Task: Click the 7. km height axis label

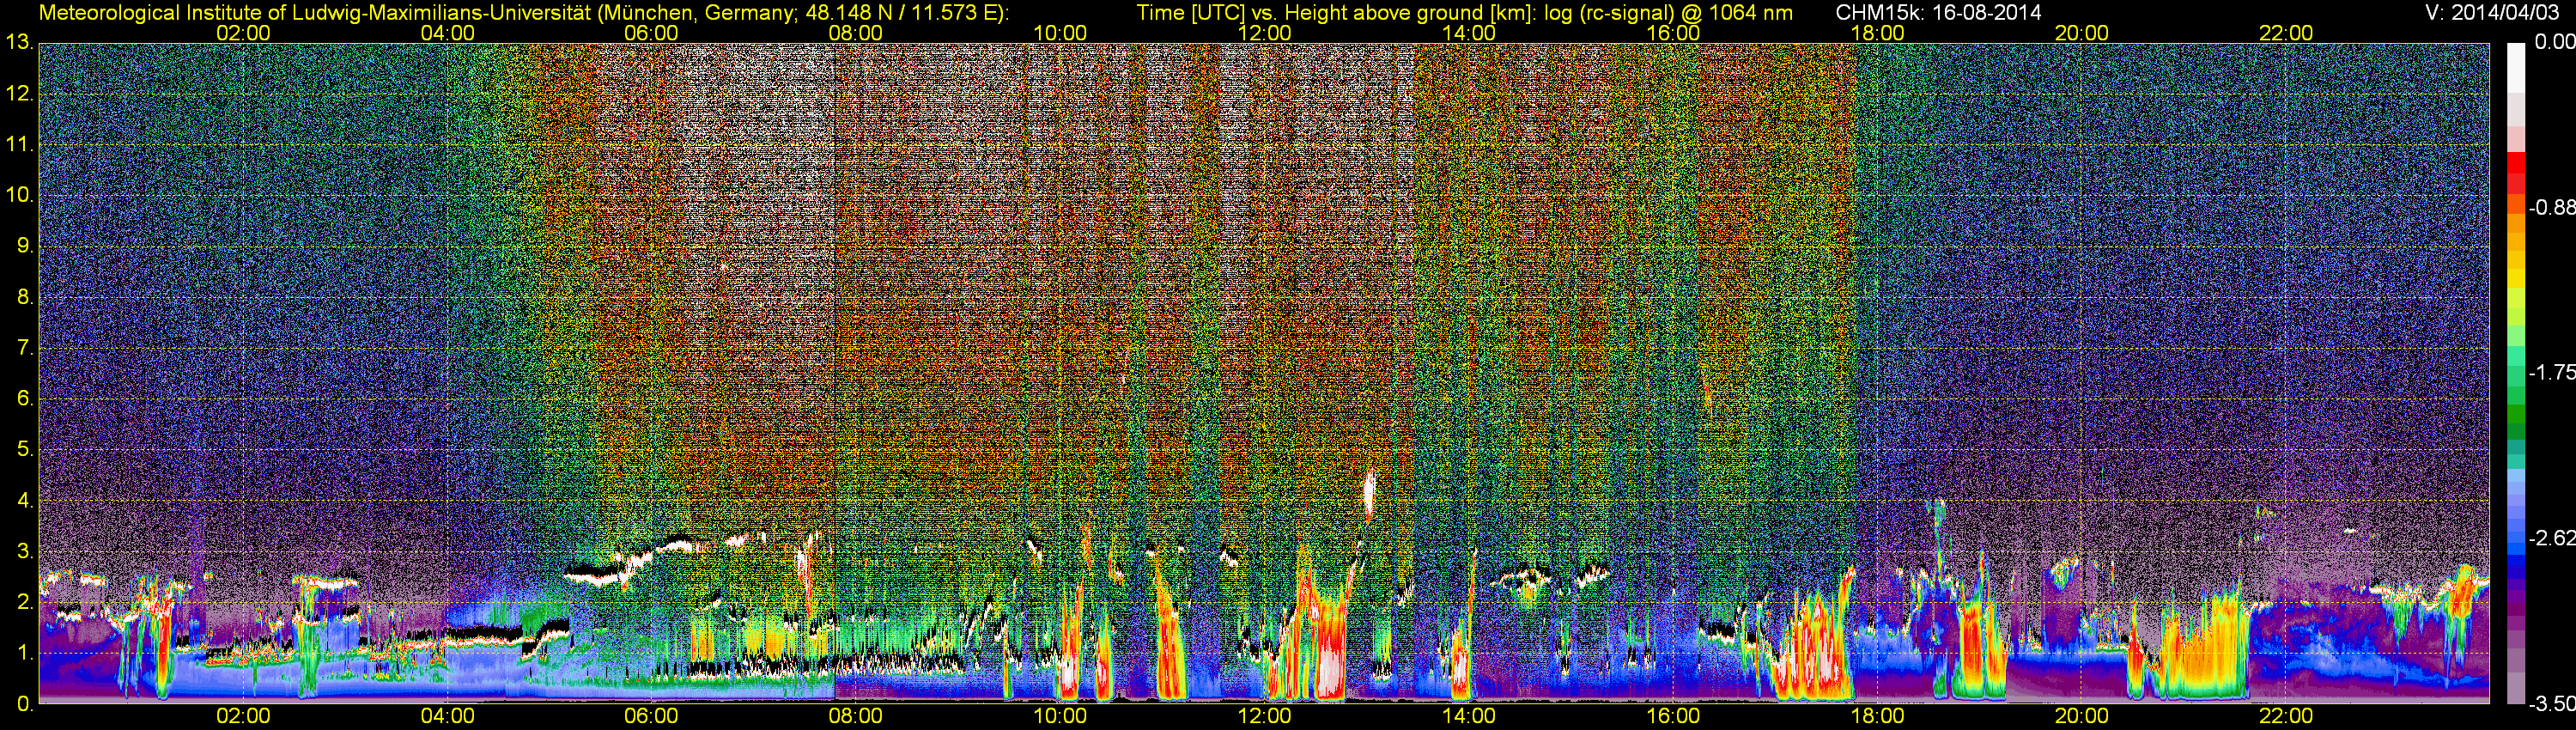Action: tap(25, 348)
